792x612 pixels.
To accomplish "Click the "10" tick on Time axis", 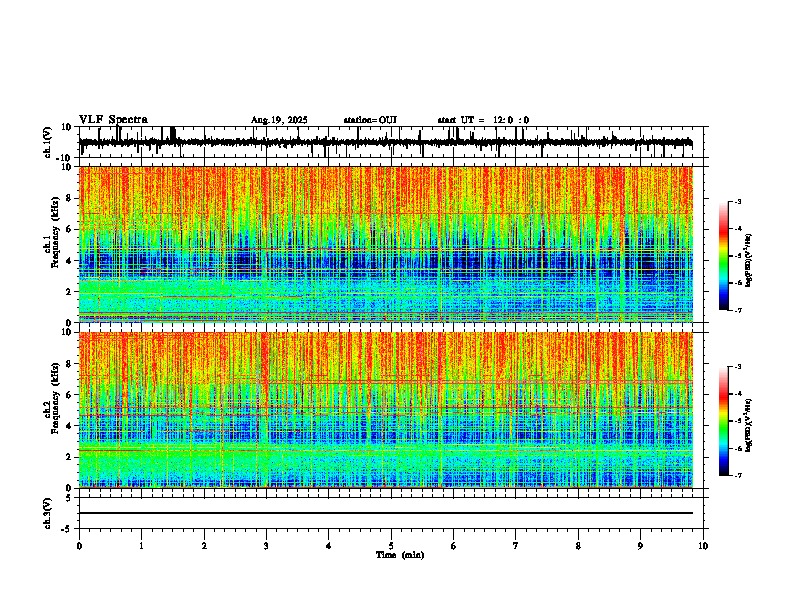I will (703, 546).
